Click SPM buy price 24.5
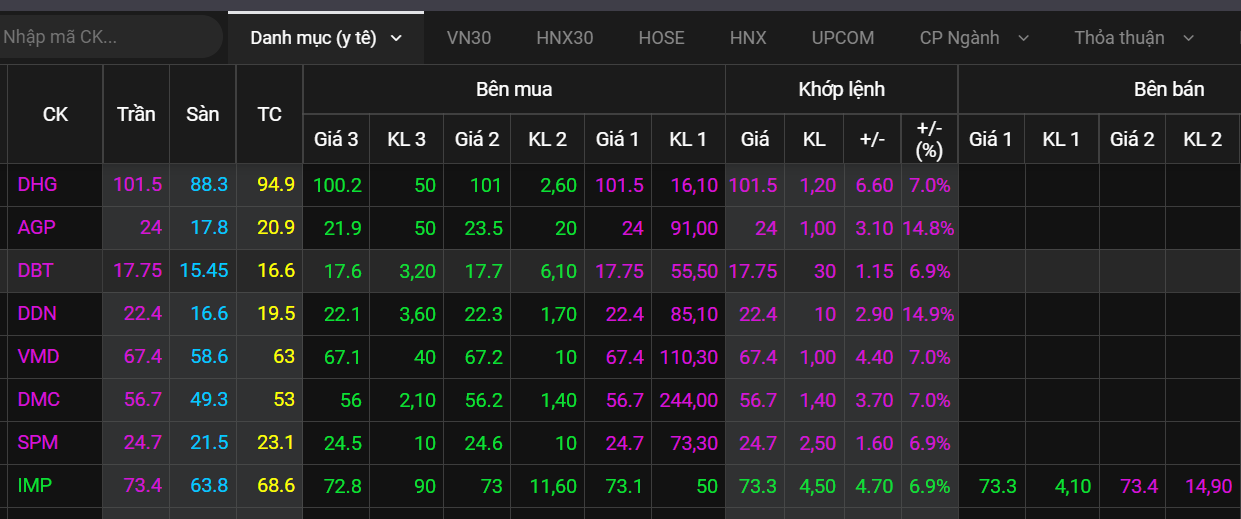The image size is (1241, 519). pyautogui.click(x=341, y=442)
